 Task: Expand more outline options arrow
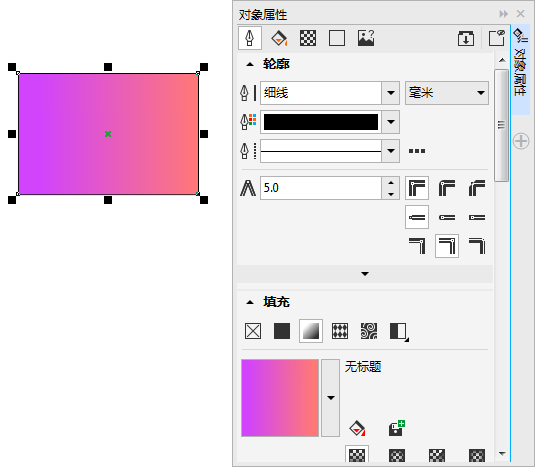point(365,274)
